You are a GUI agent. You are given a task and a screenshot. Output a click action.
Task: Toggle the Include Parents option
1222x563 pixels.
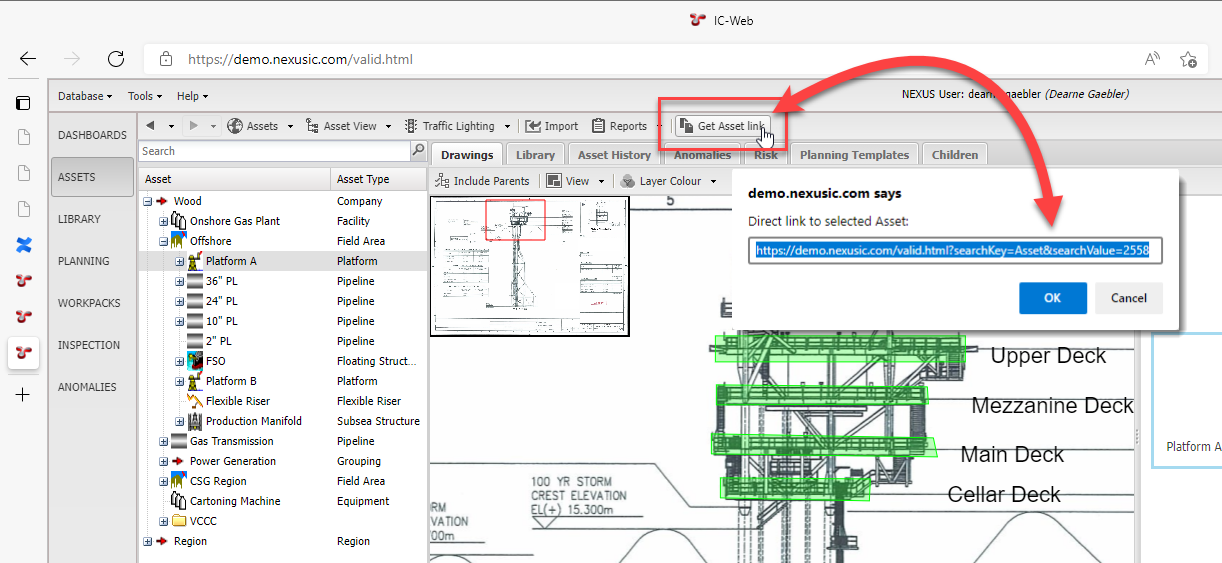pos(482,181)
